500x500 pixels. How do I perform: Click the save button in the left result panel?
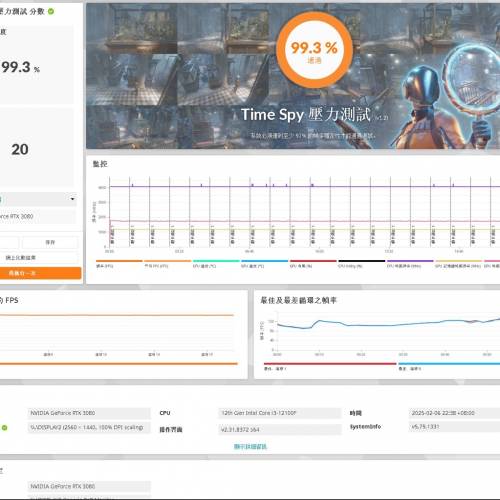tap(50, 242)
